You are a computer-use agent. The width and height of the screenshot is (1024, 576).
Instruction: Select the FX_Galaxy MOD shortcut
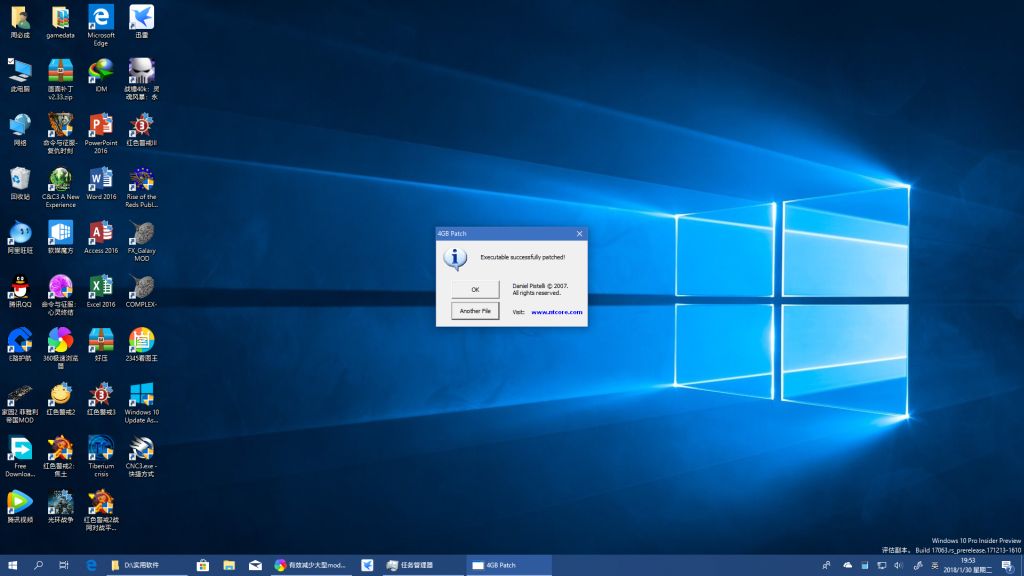pos(141,241)
